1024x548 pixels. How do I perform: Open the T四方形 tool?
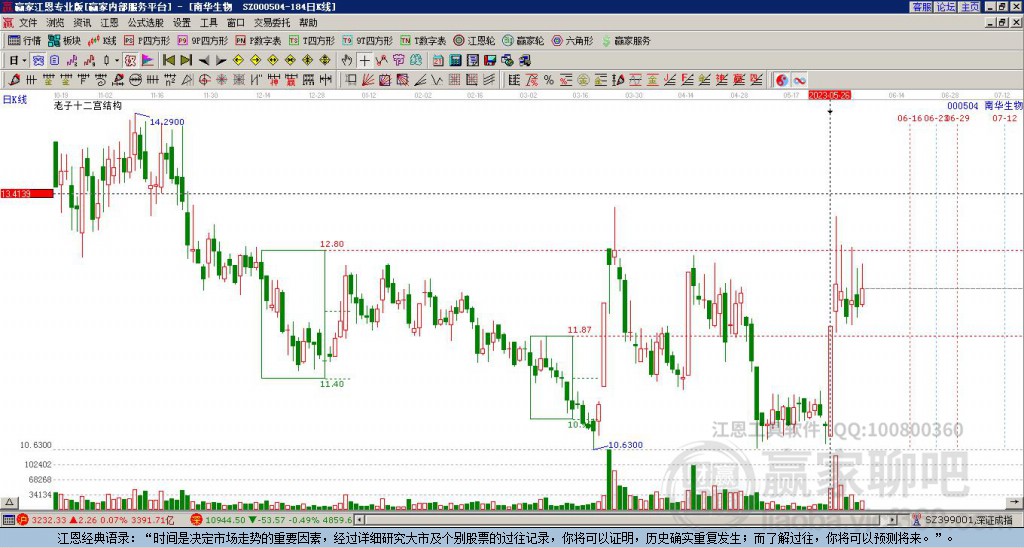coord(312,40)
